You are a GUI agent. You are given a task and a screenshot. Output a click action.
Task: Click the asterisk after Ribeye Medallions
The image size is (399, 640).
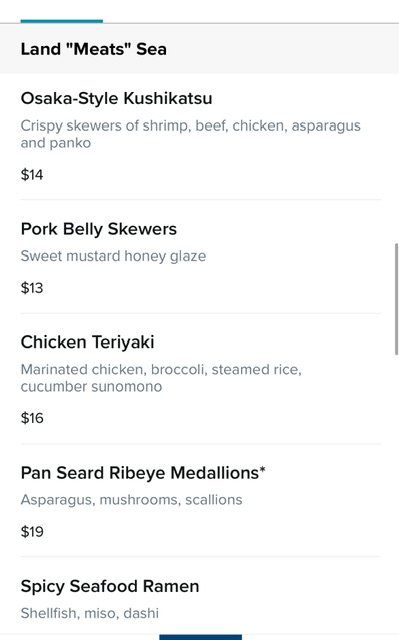pyautogui.click(x=262, y=469)
